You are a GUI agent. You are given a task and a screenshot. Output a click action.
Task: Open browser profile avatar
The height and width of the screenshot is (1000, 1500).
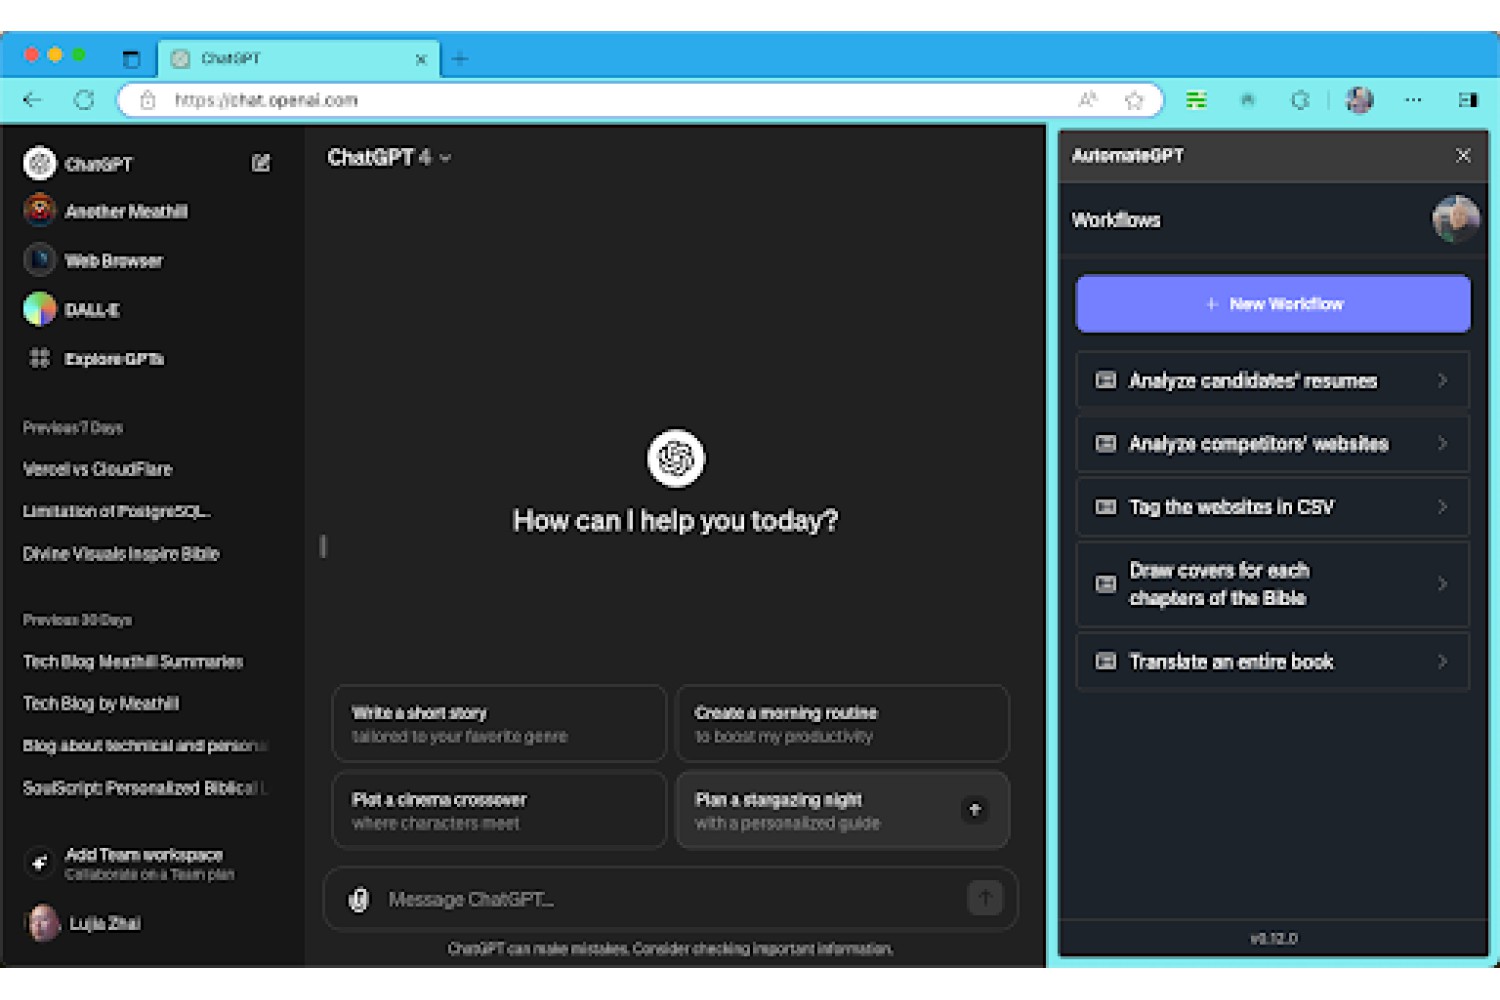pos(1360,100)
